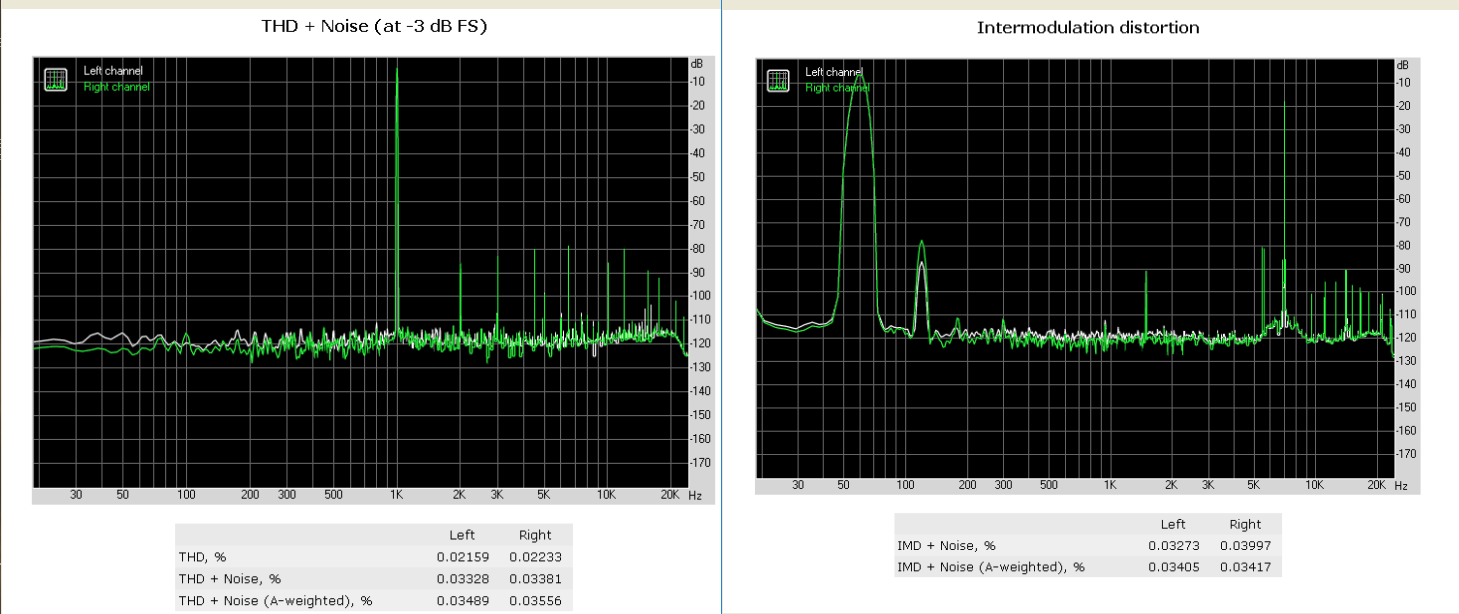Click the grid icon in the THD graph
The image size is (1459, 614).
(x=56, y=79)
